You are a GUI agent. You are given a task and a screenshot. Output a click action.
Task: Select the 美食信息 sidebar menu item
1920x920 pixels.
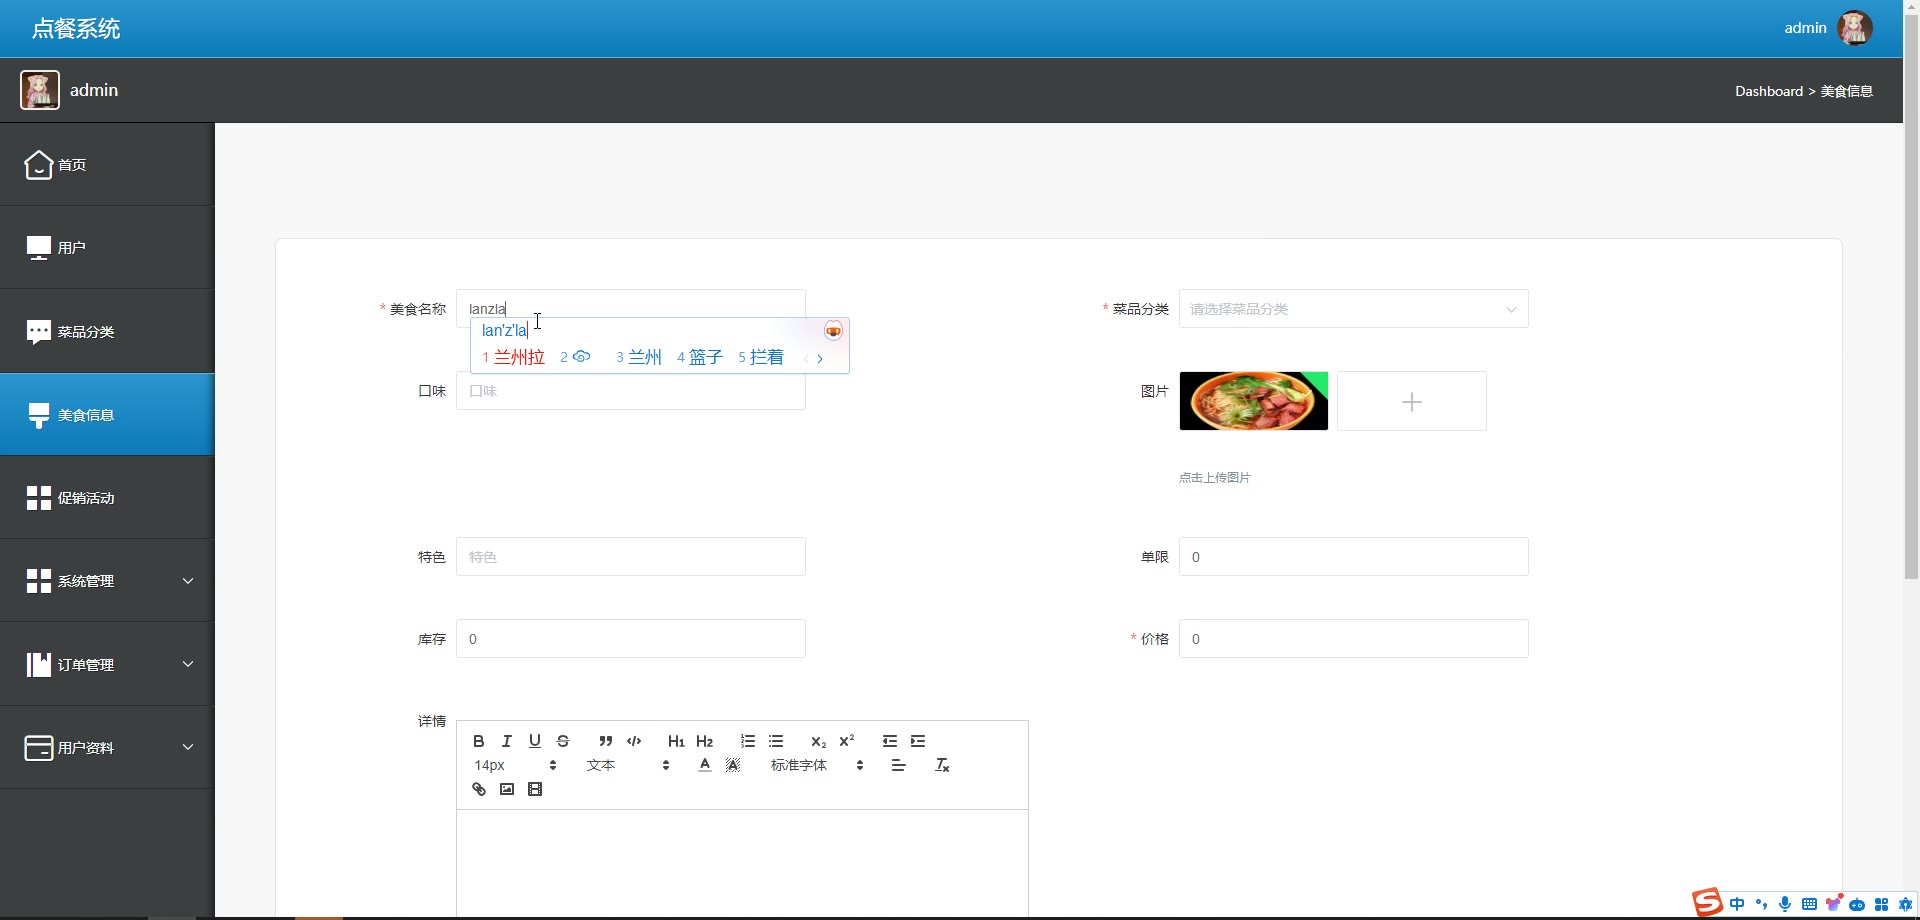tap(107, 414)
